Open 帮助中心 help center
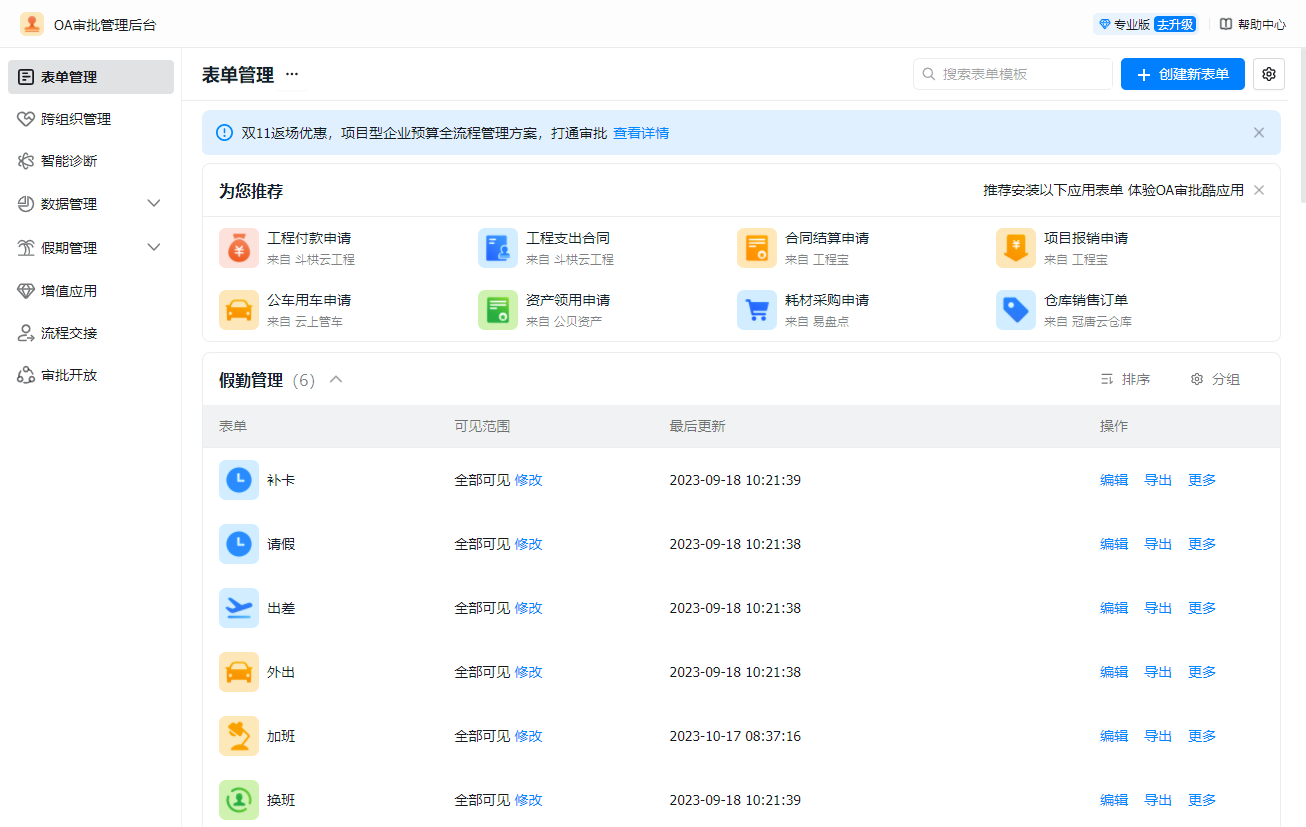 pos(1253,24)
